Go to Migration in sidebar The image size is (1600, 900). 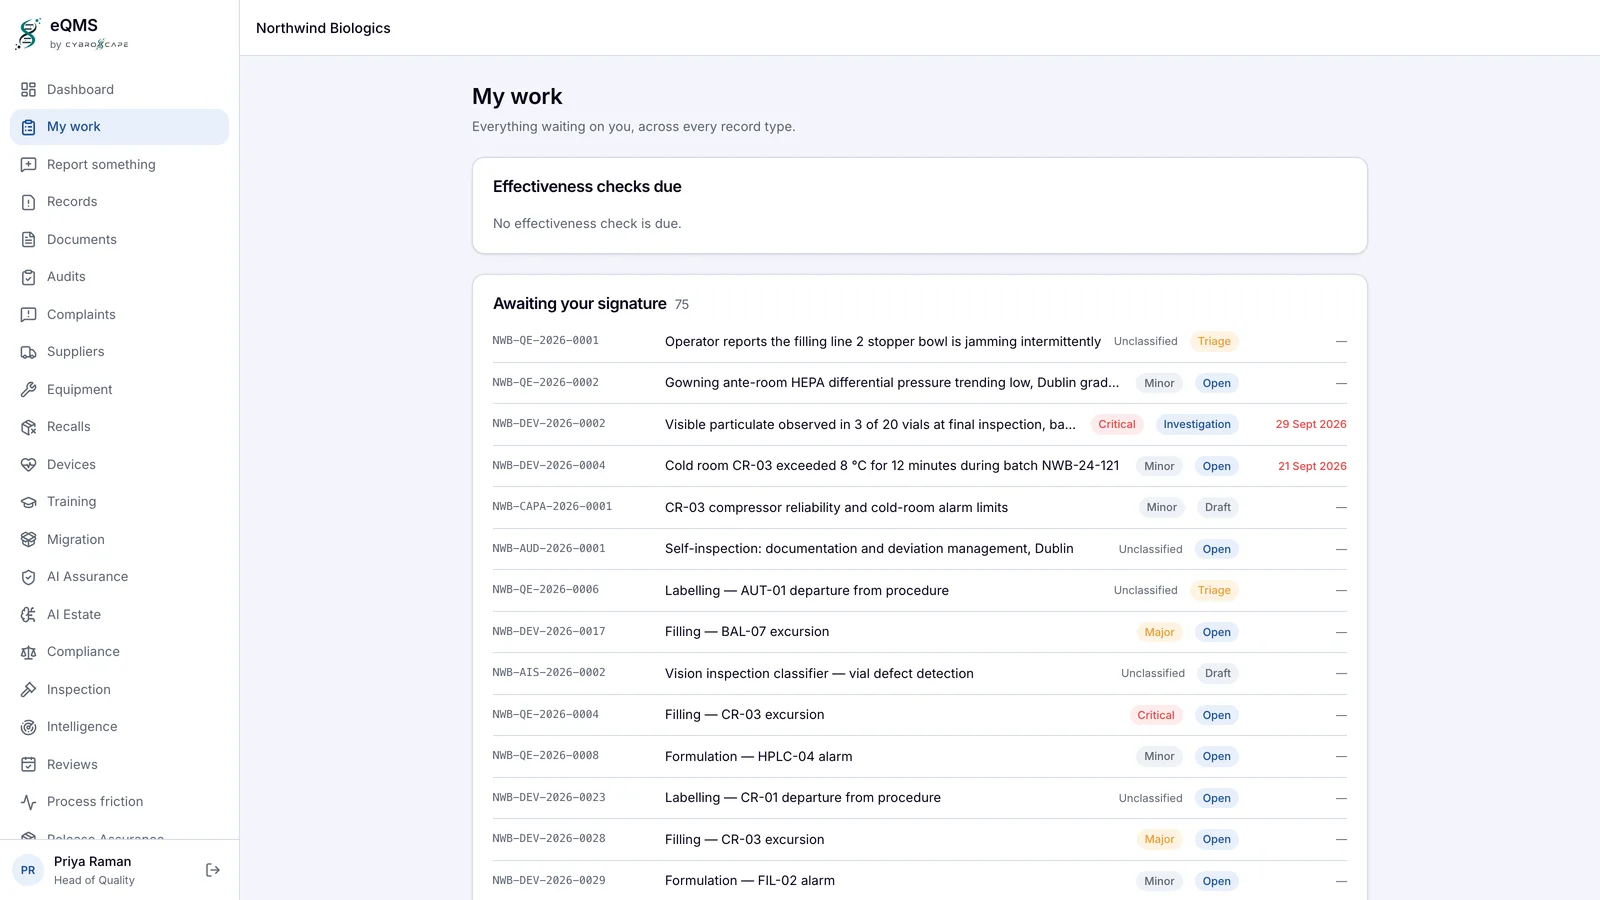pos(119,539)
